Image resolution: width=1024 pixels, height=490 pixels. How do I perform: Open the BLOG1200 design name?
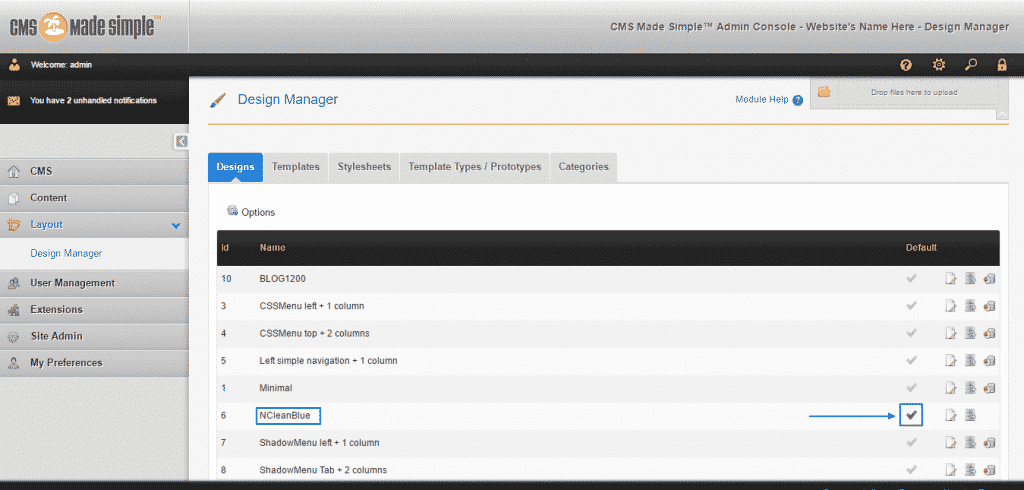click(282, 279)
